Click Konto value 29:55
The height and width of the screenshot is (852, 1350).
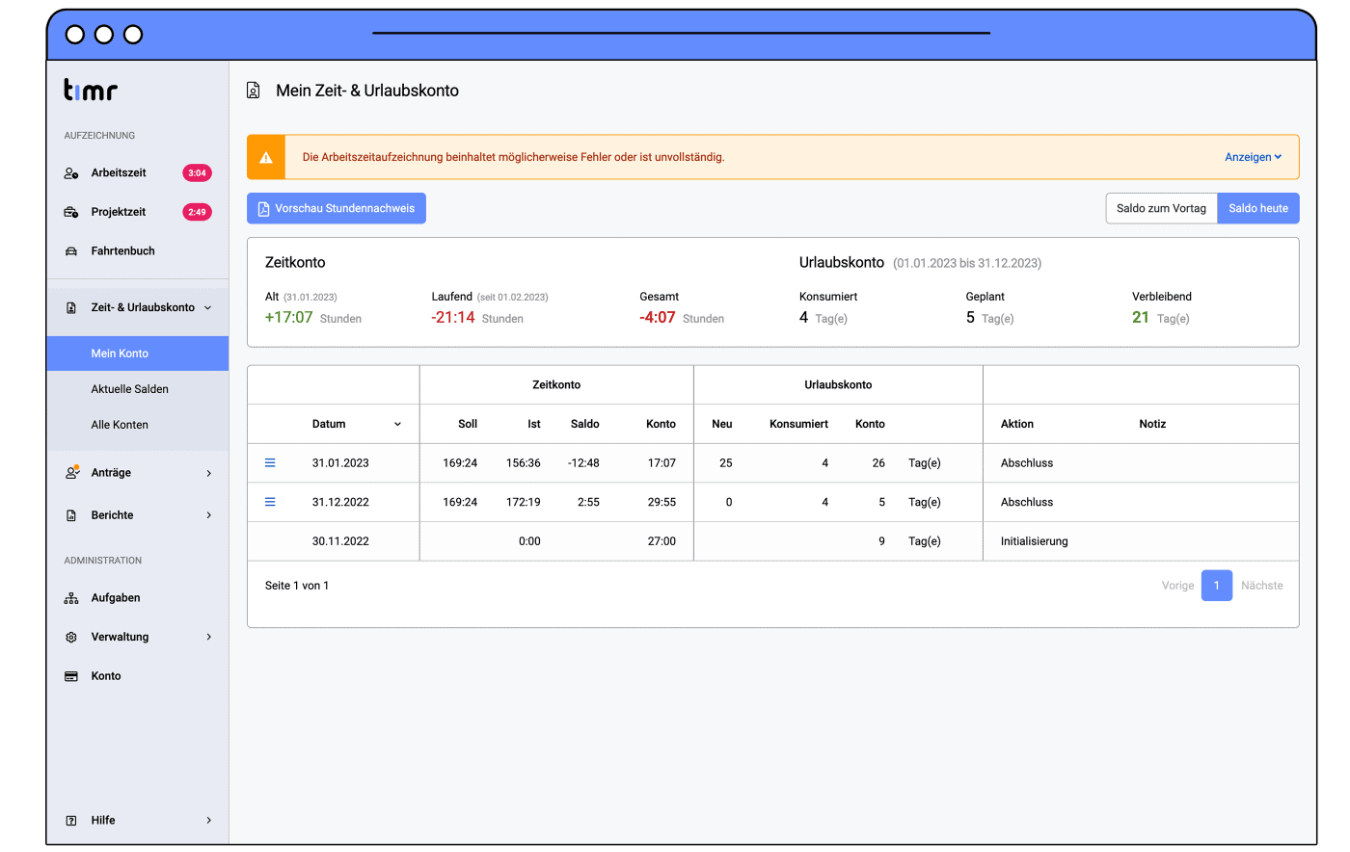(661, 502)
